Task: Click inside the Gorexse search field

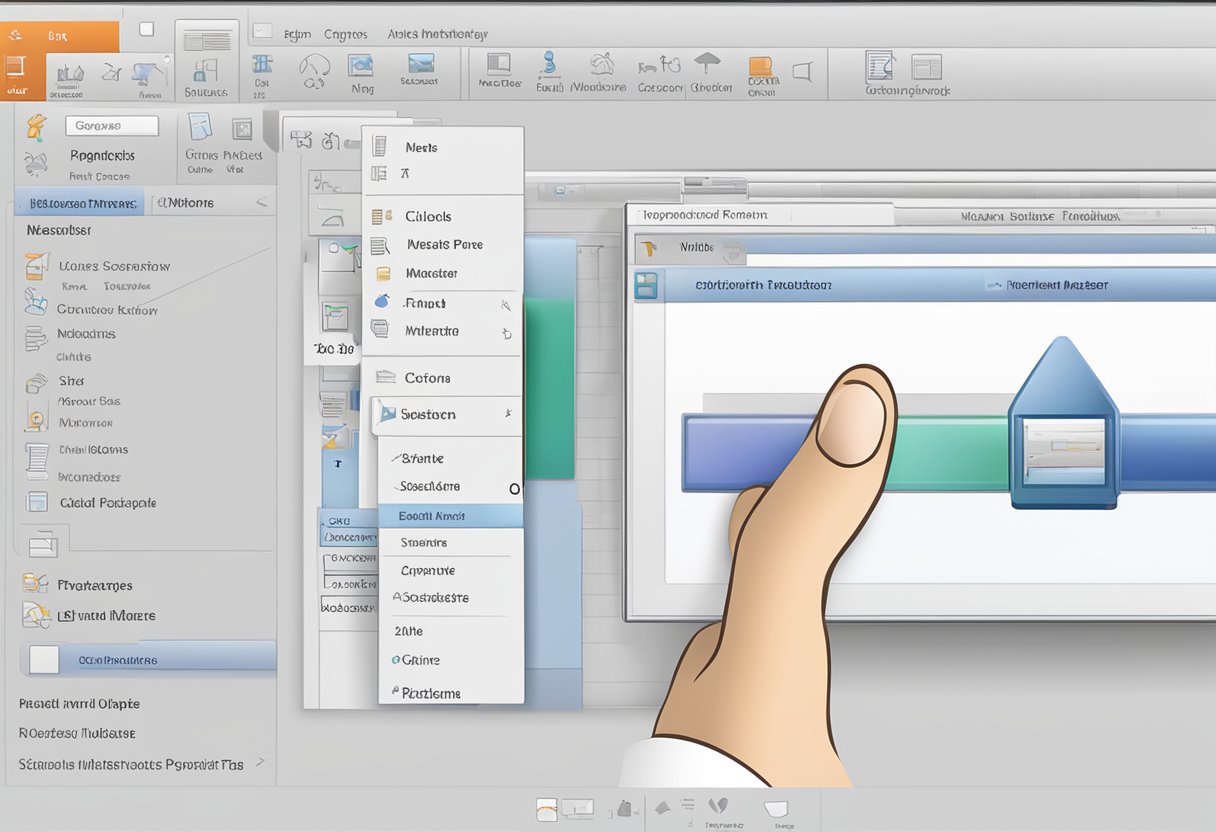Action: coord(112,125)
